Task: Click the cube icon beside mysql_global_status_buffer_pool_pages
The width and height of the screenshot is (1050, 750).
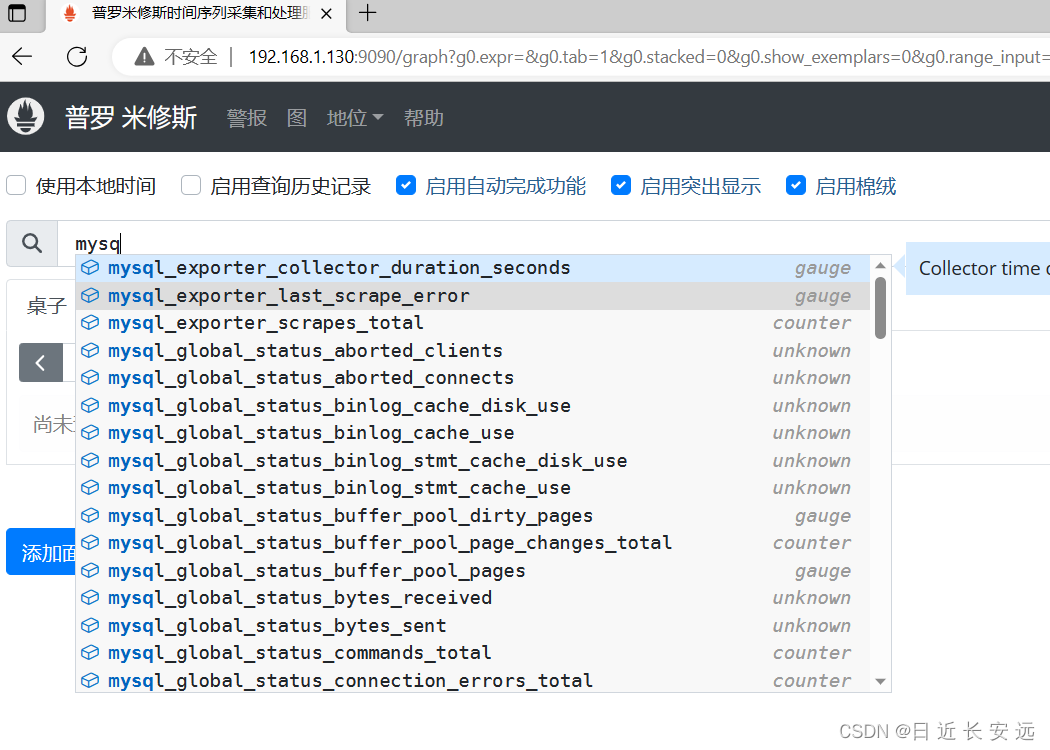Action: 90,570
